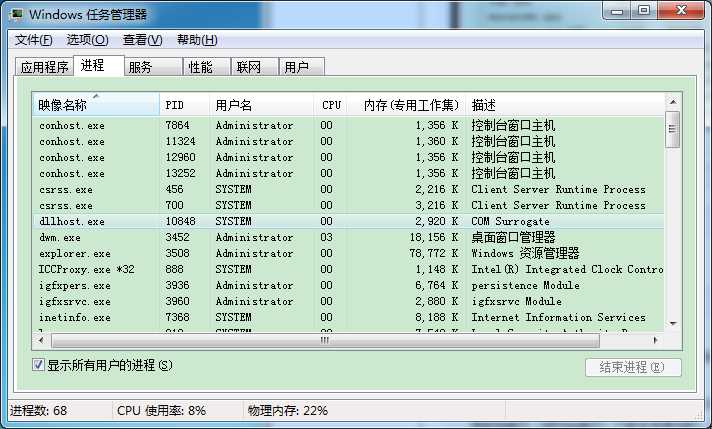Click PID value 3508
This screenshot has height=429, width=712.
tap(177, 253)
